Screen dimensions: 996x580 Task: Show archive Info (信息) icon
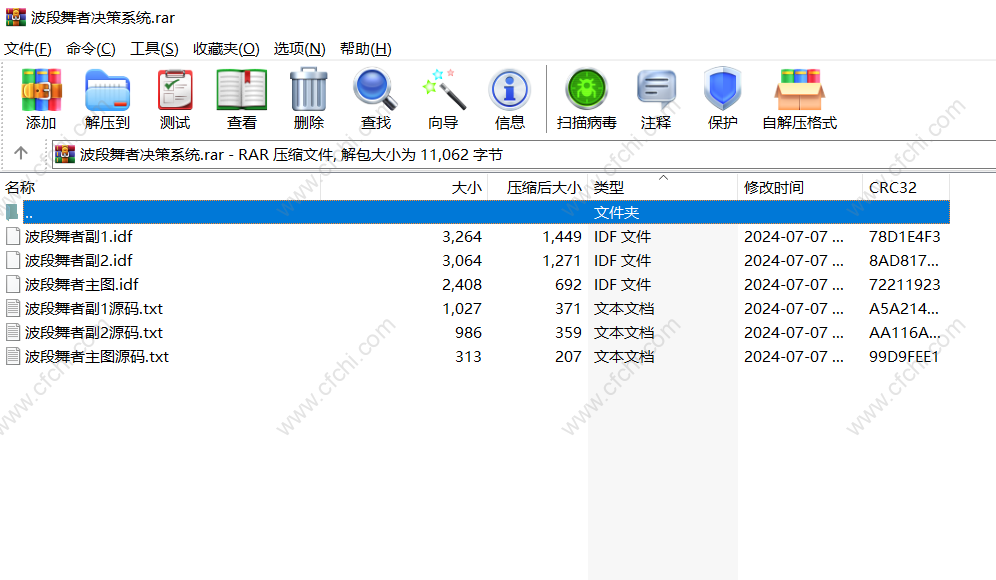click(x=509, y=90)
